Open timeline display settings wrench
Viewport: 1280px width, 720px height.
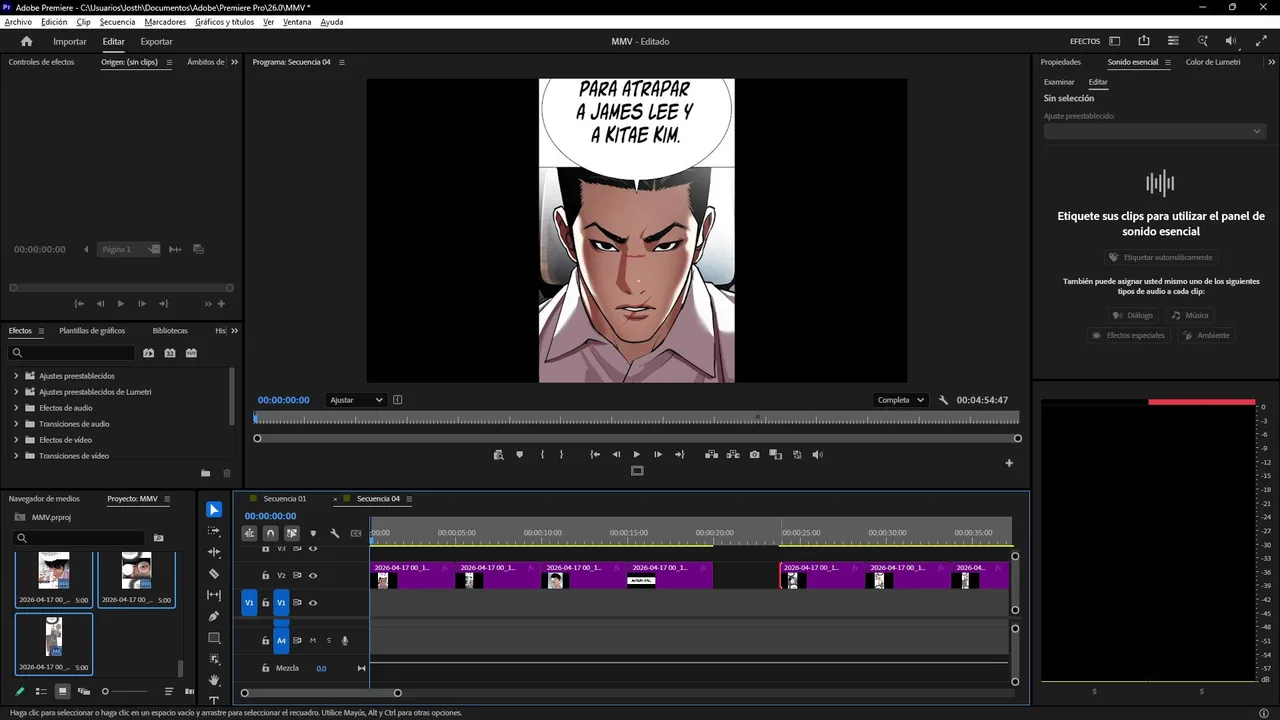(x=335, y=534)
